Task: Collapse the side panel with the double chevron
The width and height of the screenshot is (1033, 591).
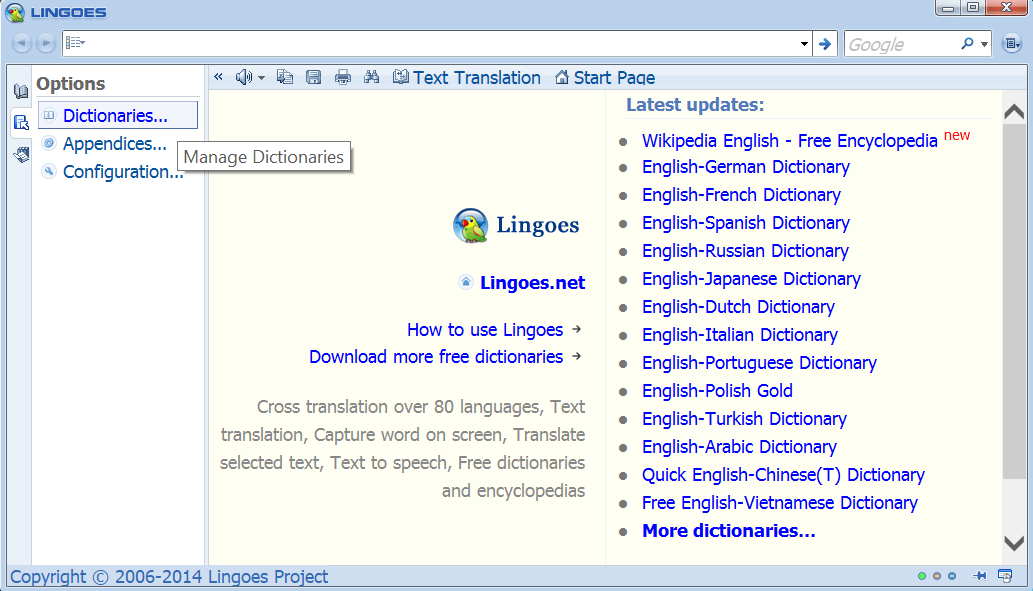Action: tap(219, 77)
